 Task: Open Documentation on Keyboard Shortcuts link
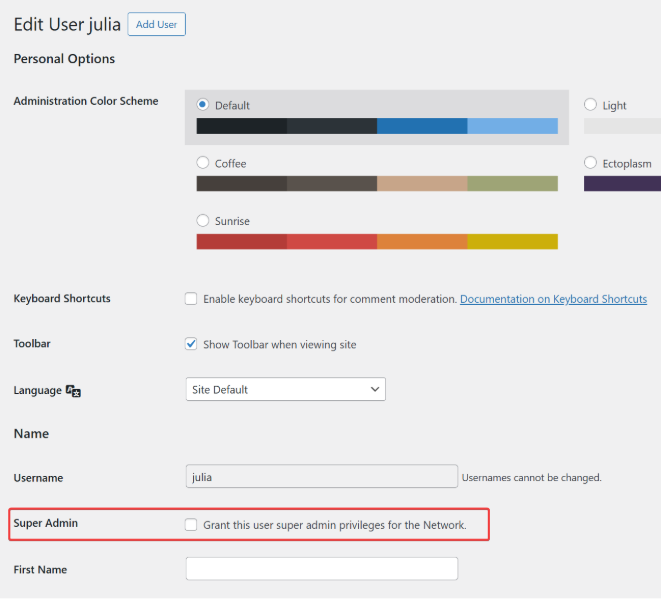(x=553, y=299)
